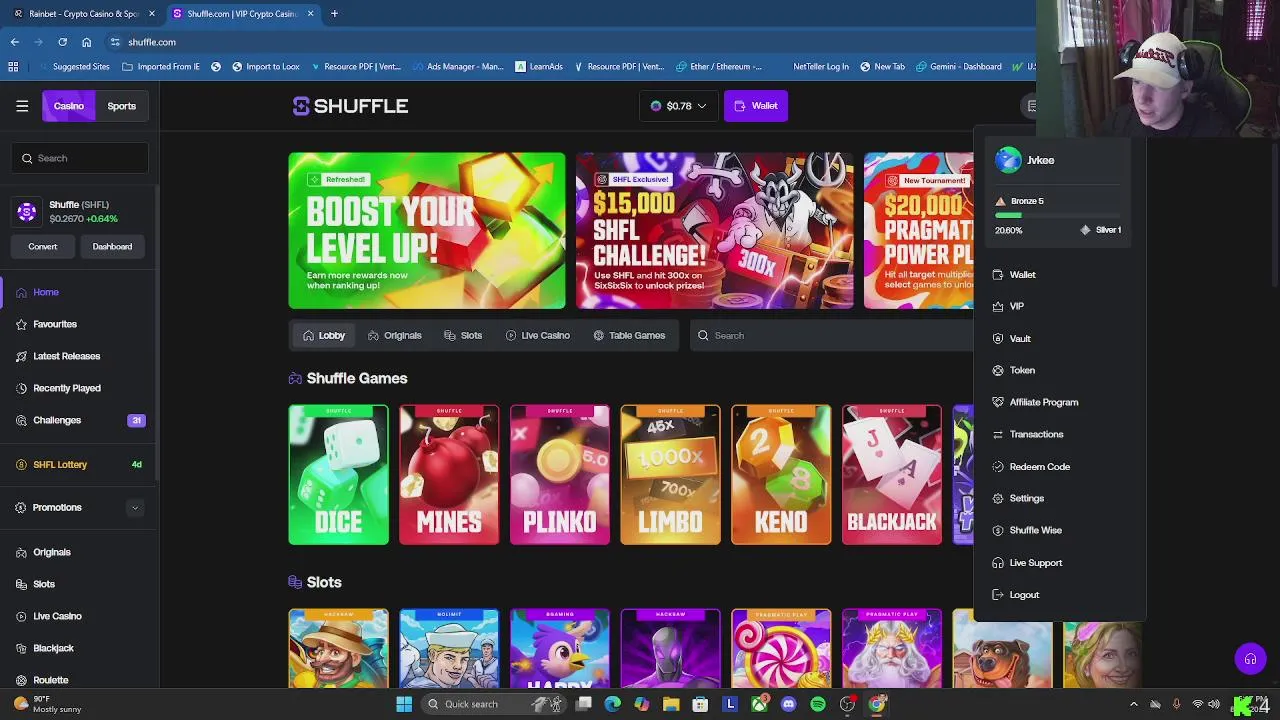Image resolution: width=1280 pixels, height=720 pixels.
Task: Open File Explorer from taskbar
Action: click(671, 704)
